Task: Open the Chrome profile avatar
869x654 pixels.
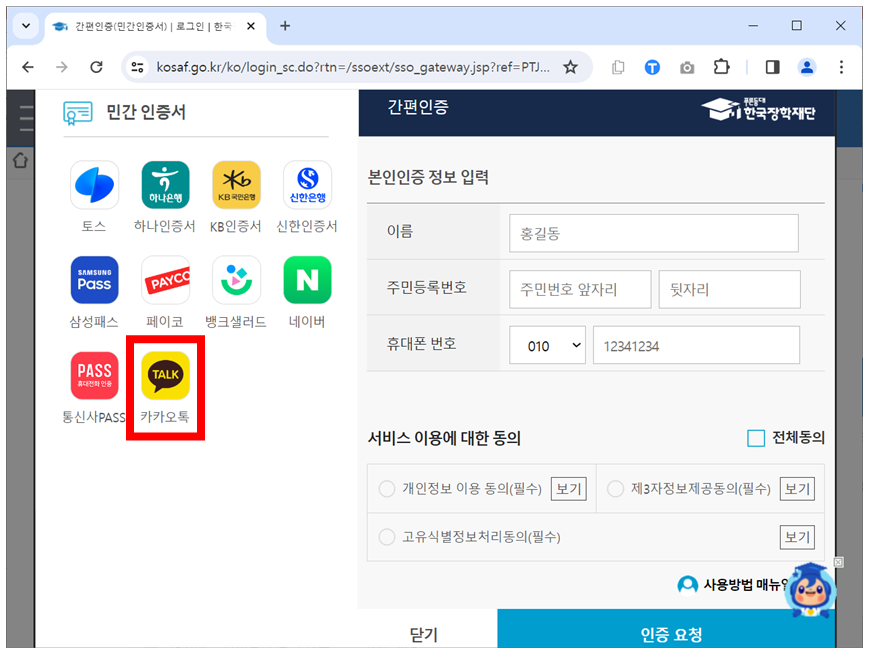Action: pos(807,67)
